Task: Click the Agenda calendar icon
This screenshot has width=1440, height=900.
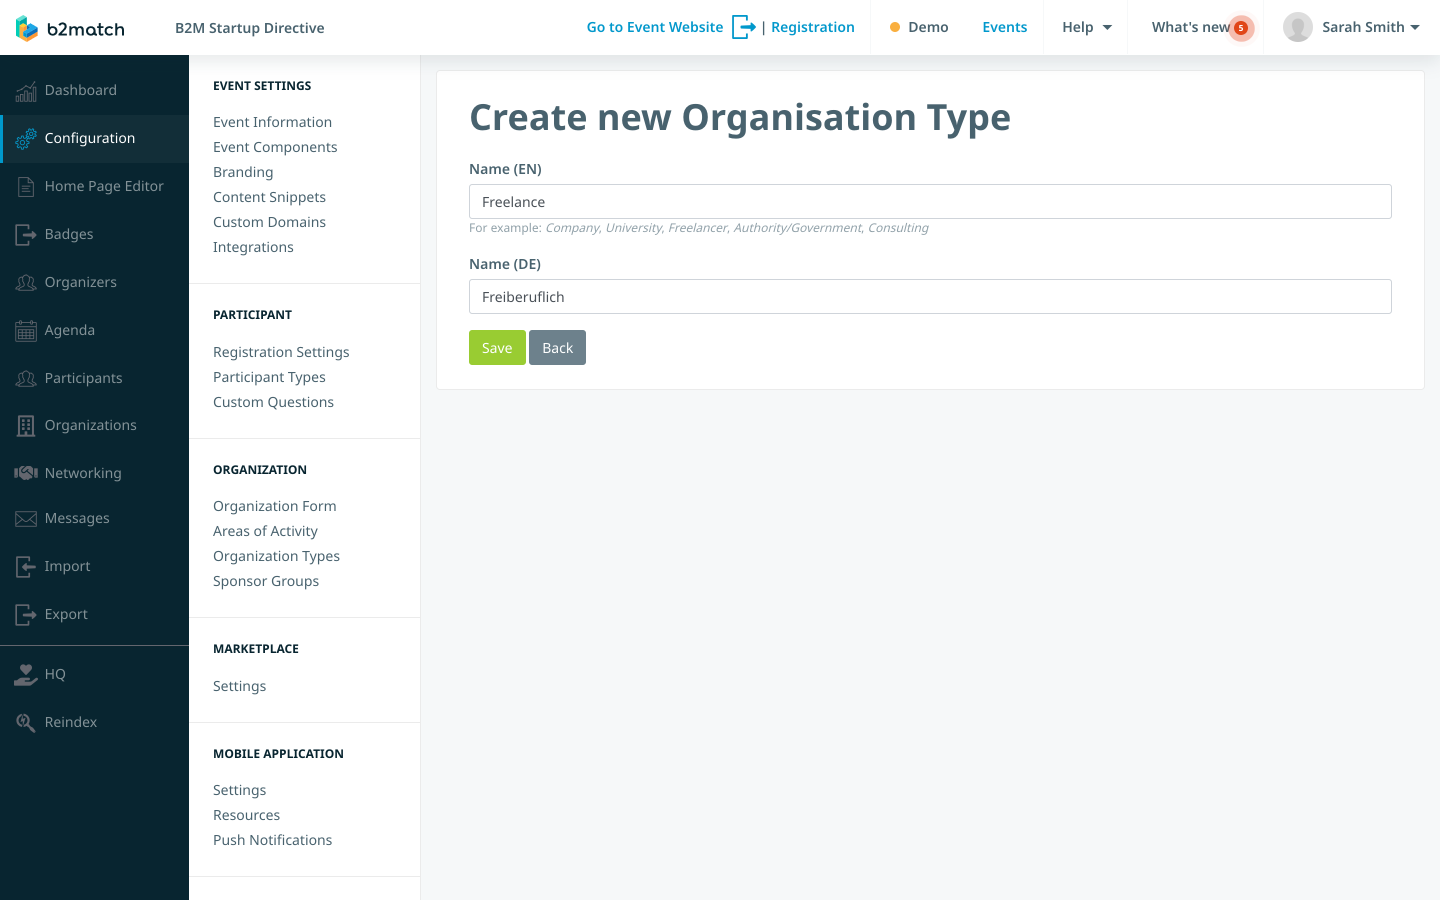Action: tap(26, 330)
